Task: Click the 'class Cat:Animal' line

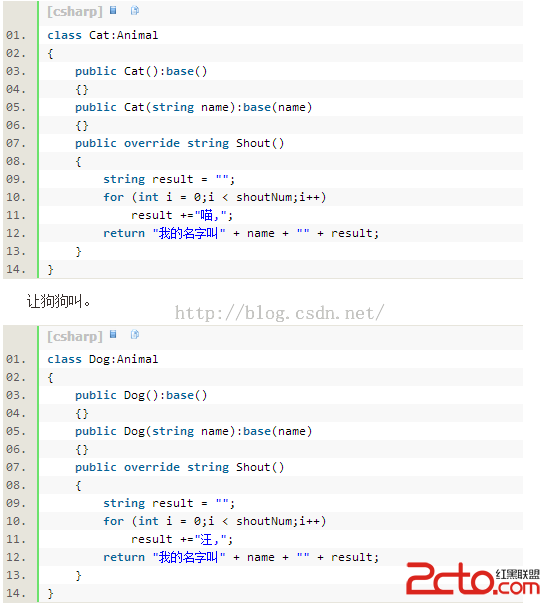Action: [103, 35]
